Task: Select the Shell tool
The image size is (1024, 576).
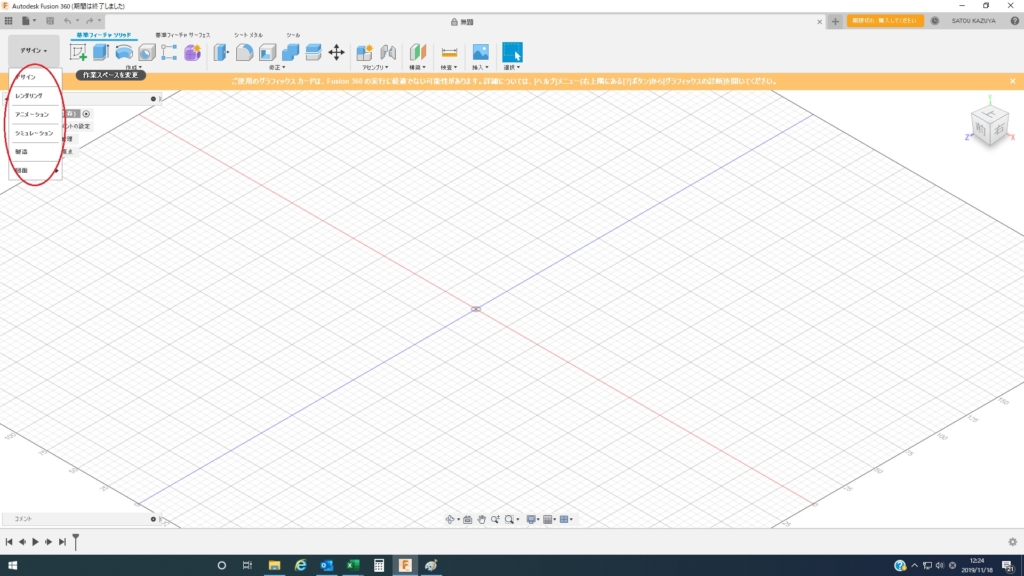Action: click(267, 52)
